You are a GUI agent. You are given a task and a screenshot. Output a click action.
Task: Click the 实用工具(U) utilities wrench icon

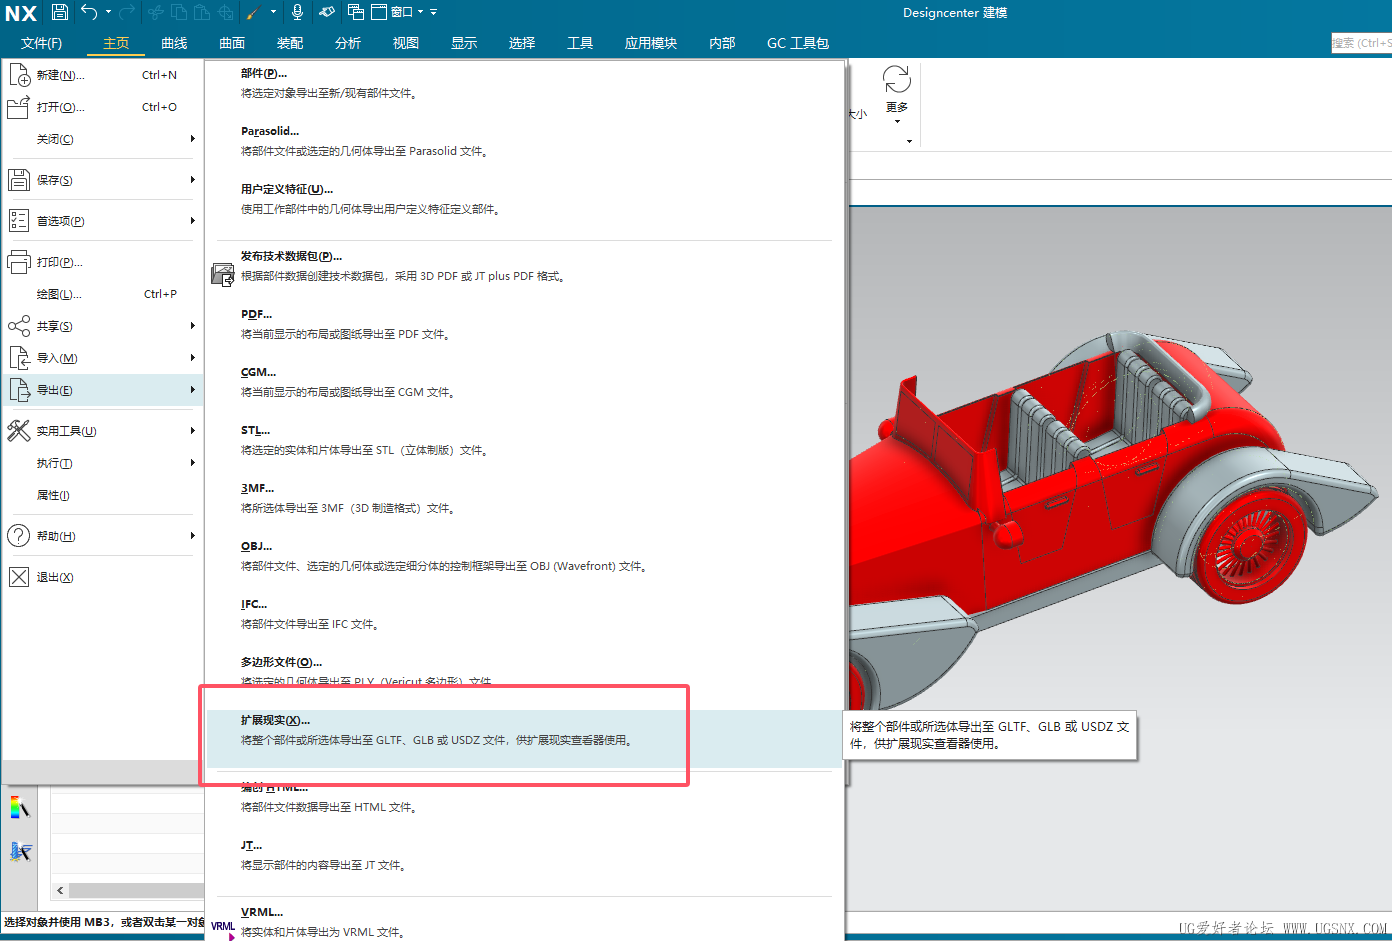(x=19, y=431)
